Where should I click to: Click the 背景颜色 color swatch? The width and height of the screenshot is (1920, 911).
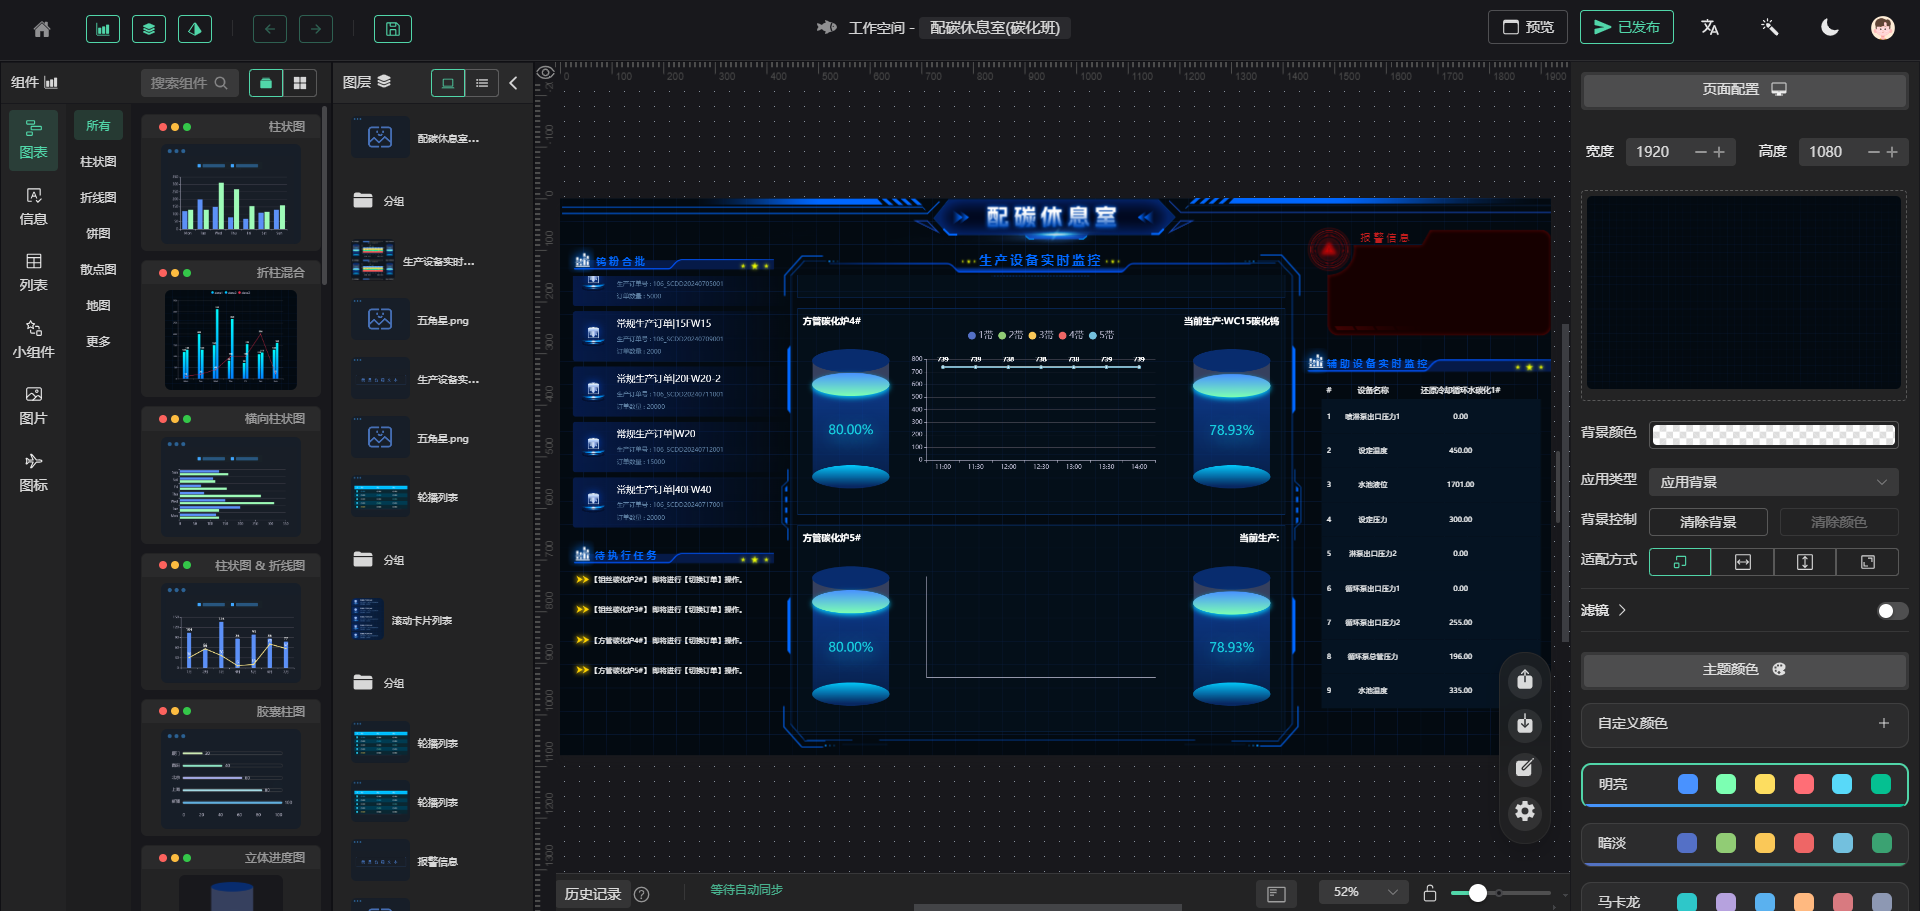(1773, 434)
